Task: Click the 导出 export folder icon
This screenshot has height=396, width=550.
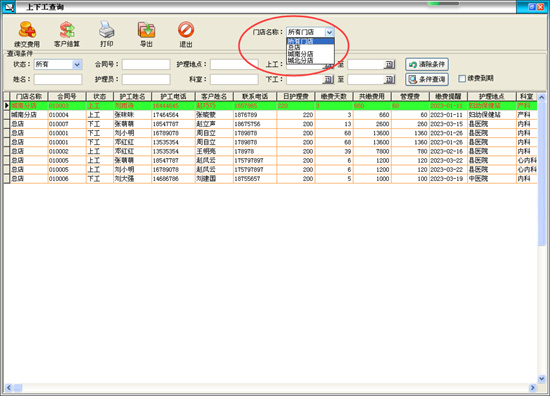Action: pos(146,29)
